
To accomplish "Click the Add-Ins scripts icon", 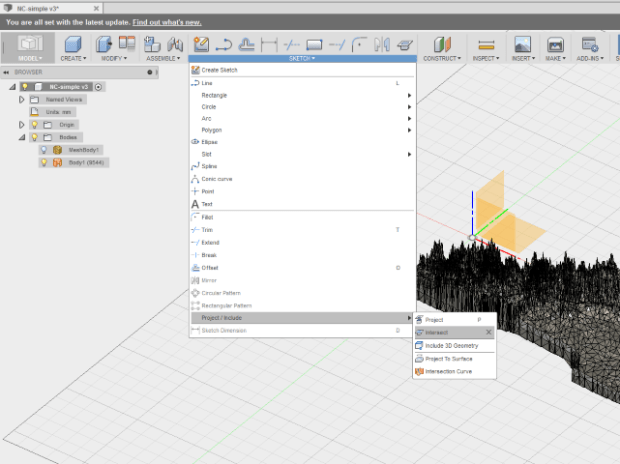I will (590, 44).
